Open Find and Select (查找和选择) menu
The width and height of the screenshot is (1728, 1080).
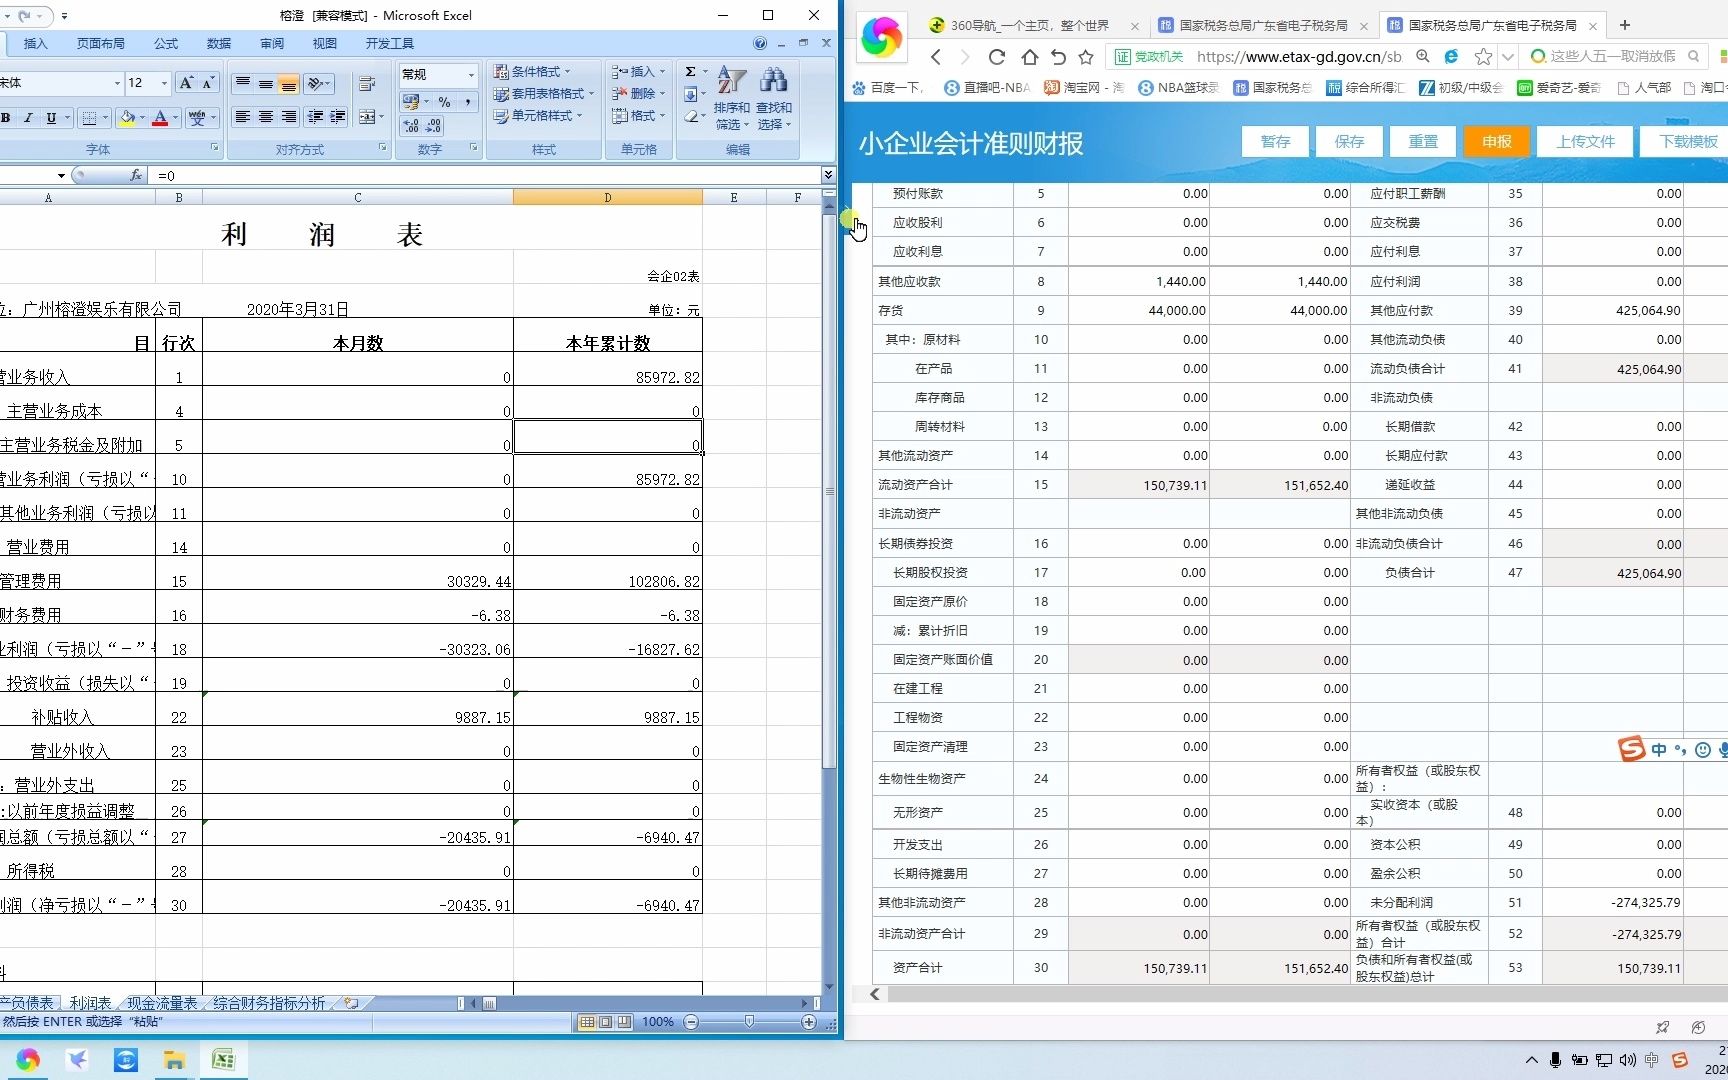coord(773,99)
